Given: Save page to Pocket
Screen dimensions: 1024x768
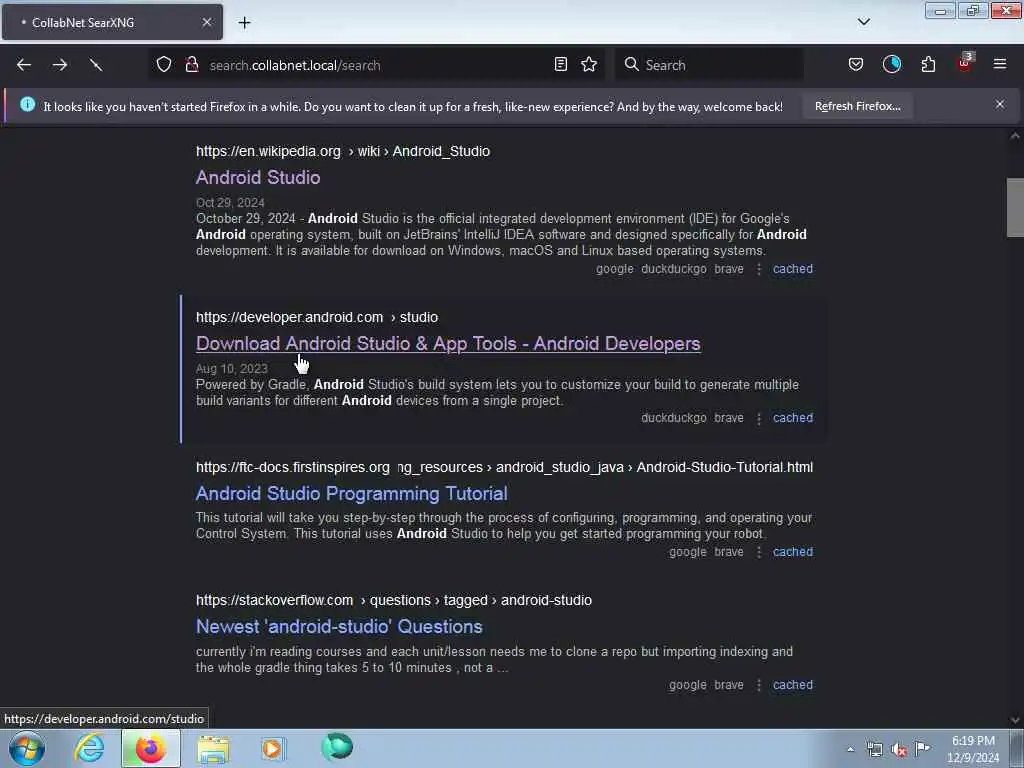Looking at the screenshot, I should tap(856, 64).
